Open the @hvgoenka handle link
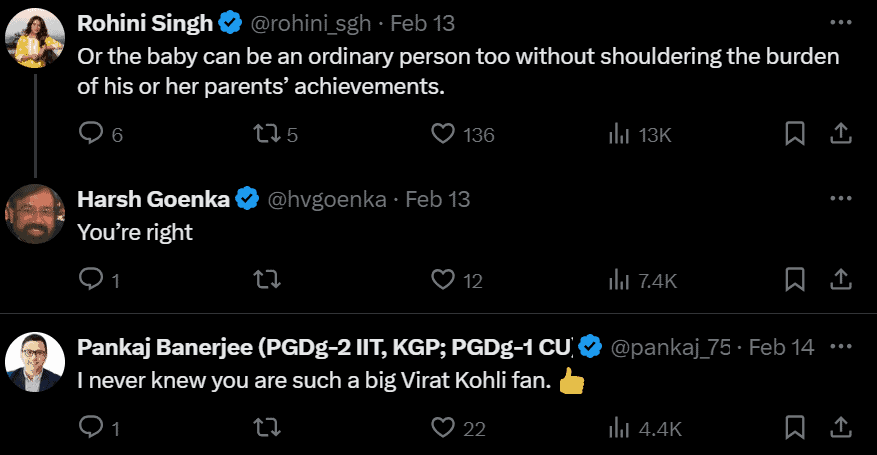Viewport: 877px width, 455px height. tap(327, 200)
